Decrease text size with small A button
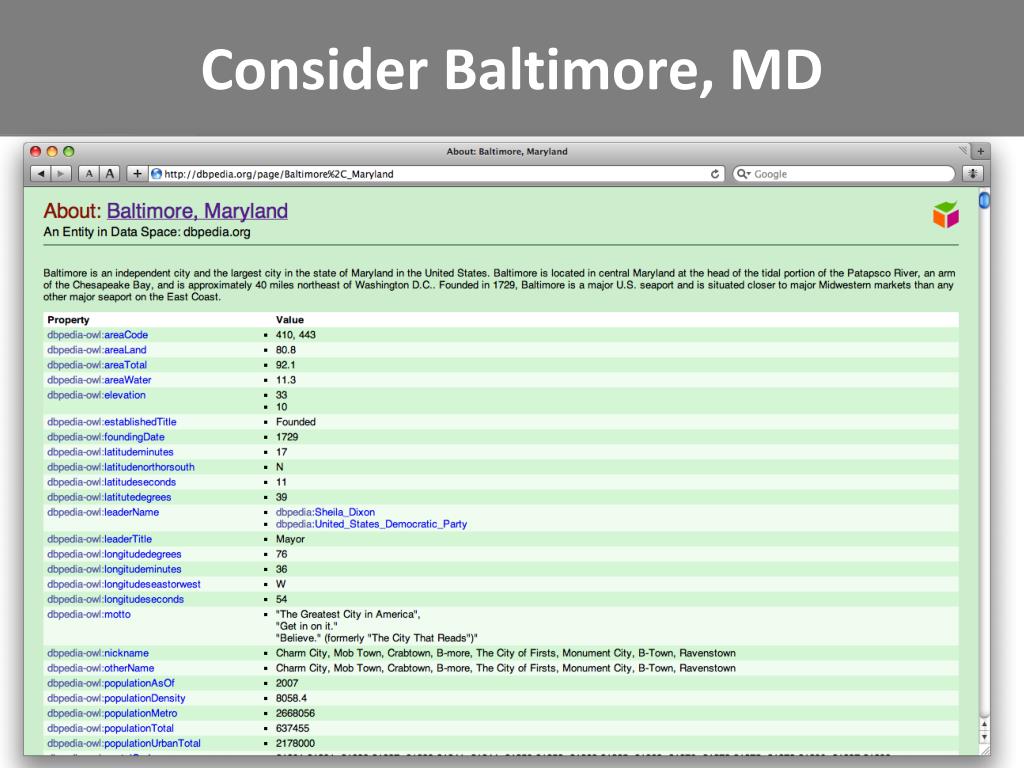This screenshot has width=1024, height=768. (89, 174)
